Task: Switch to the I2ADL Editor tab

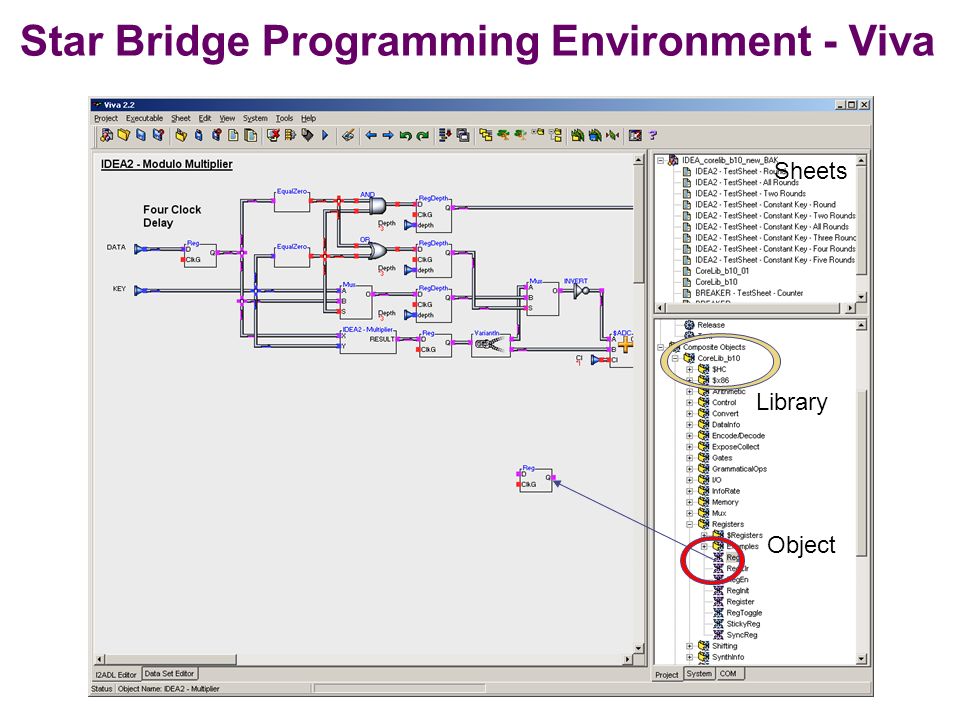Action: (x=116, y=674)
